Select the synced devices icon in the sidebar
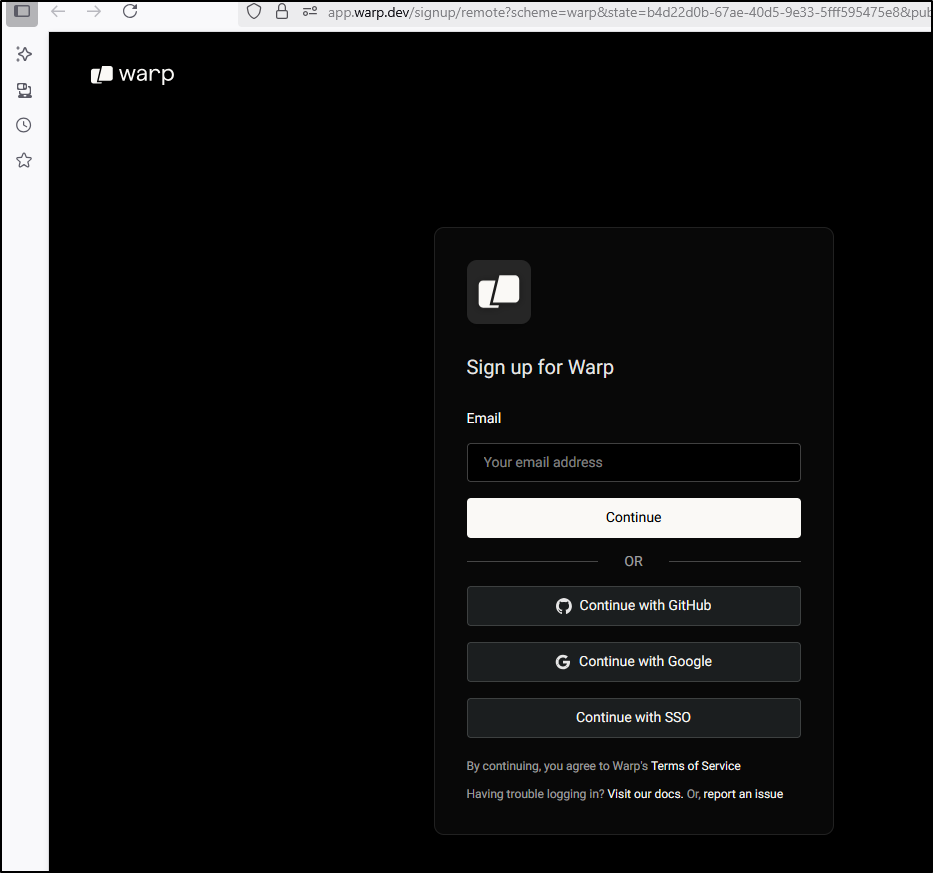933x873 pixels. click(x=24, y=90)
